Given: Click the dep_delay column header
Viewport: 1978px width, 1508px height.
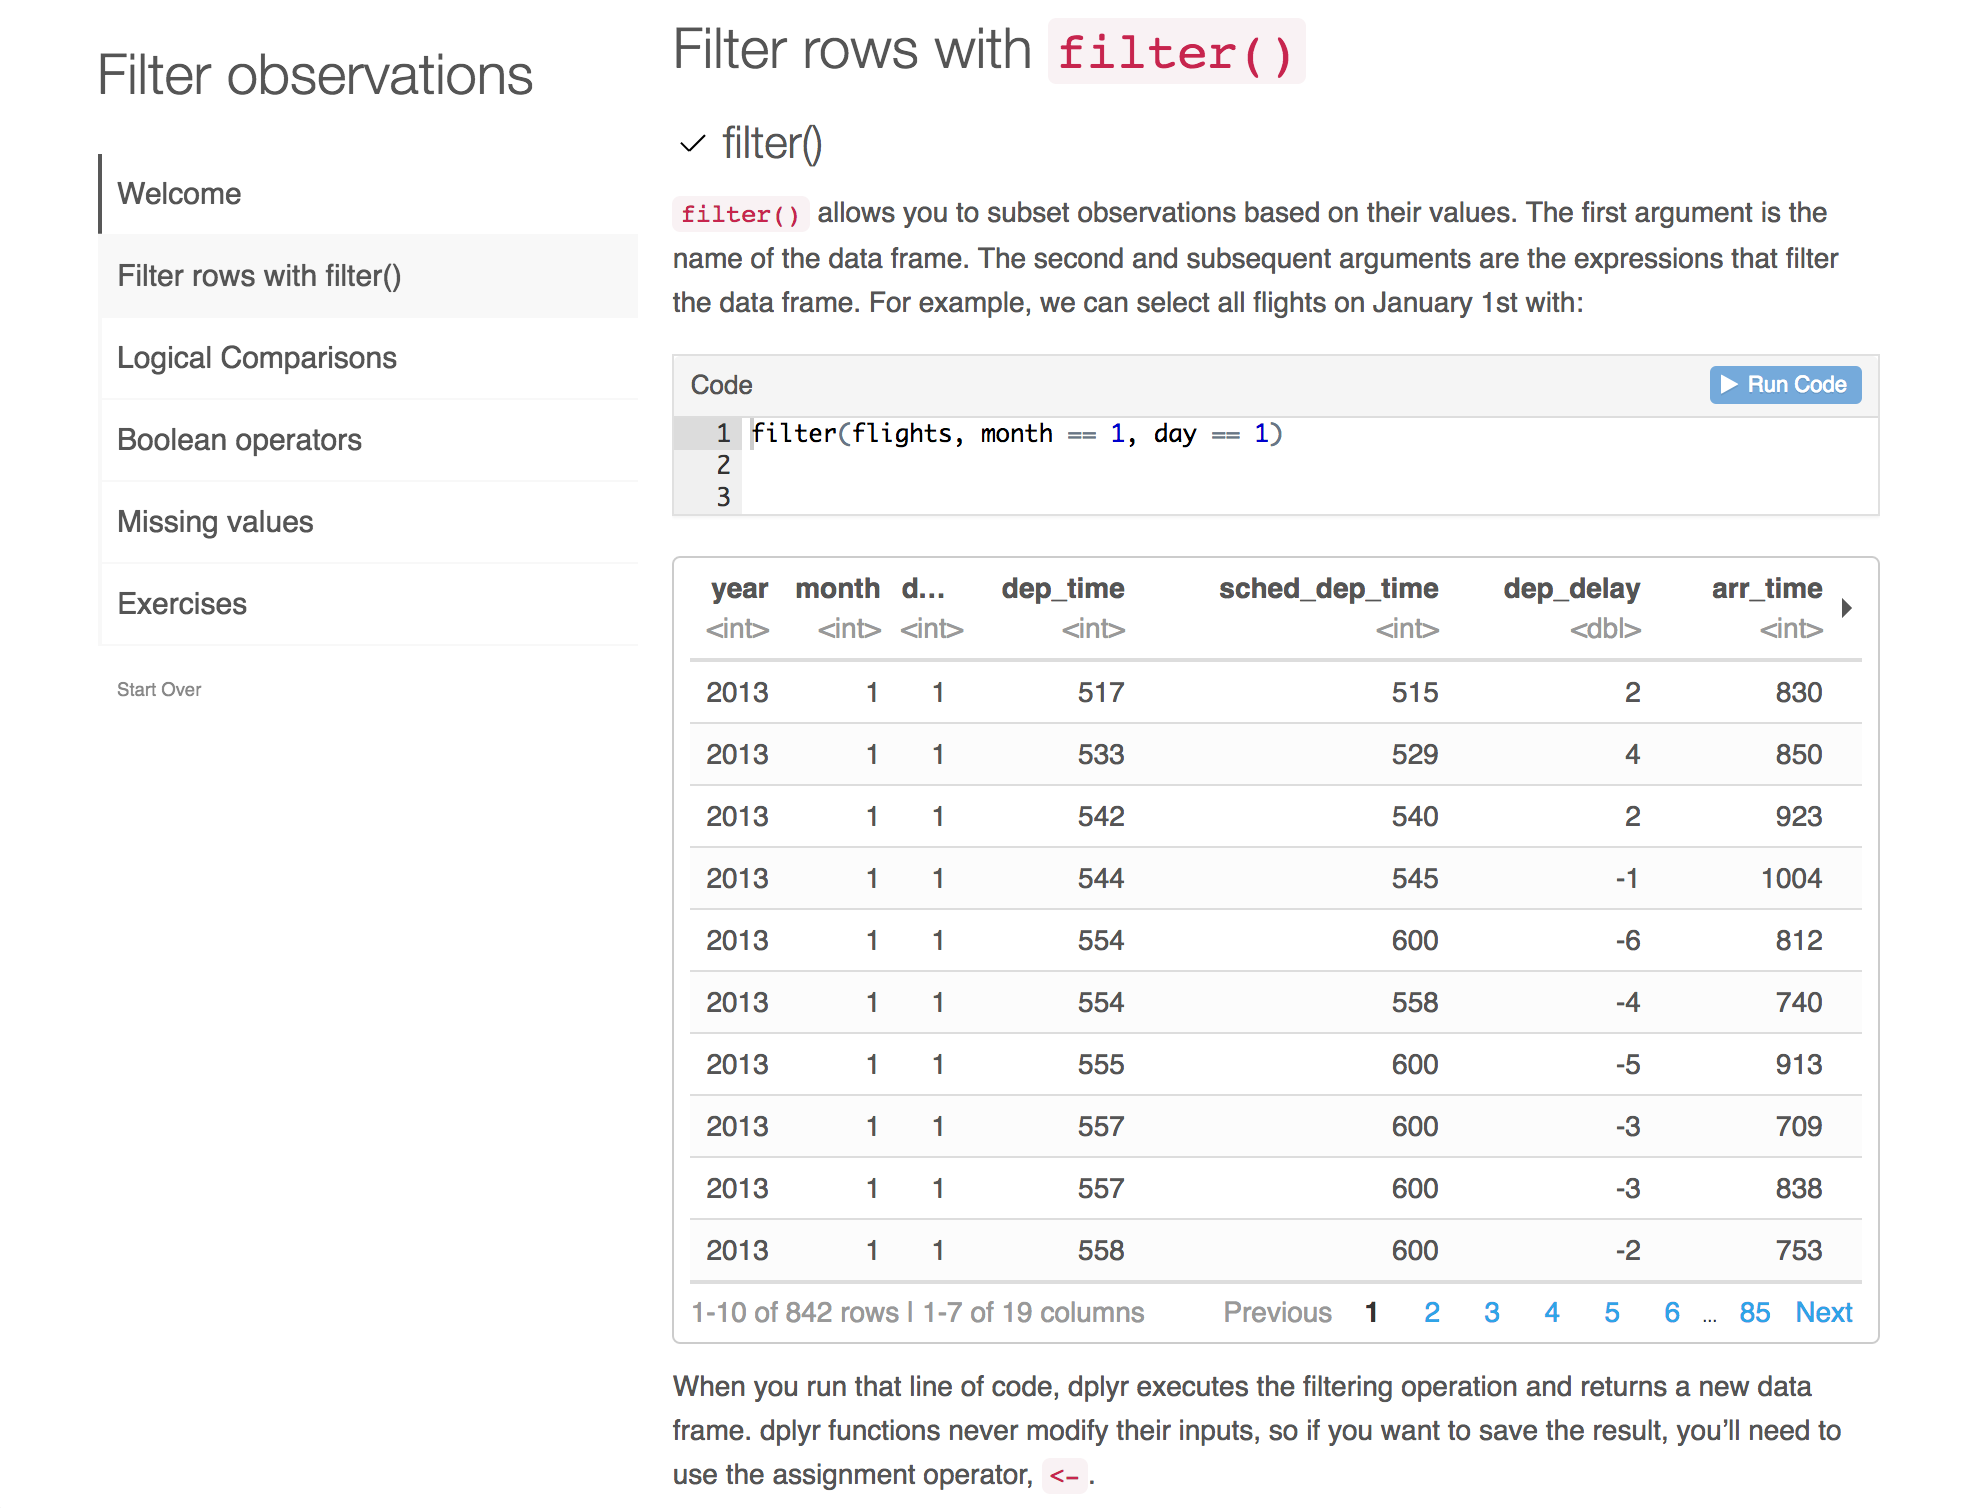Looking at the screenshot, I should coord(1572,589).
